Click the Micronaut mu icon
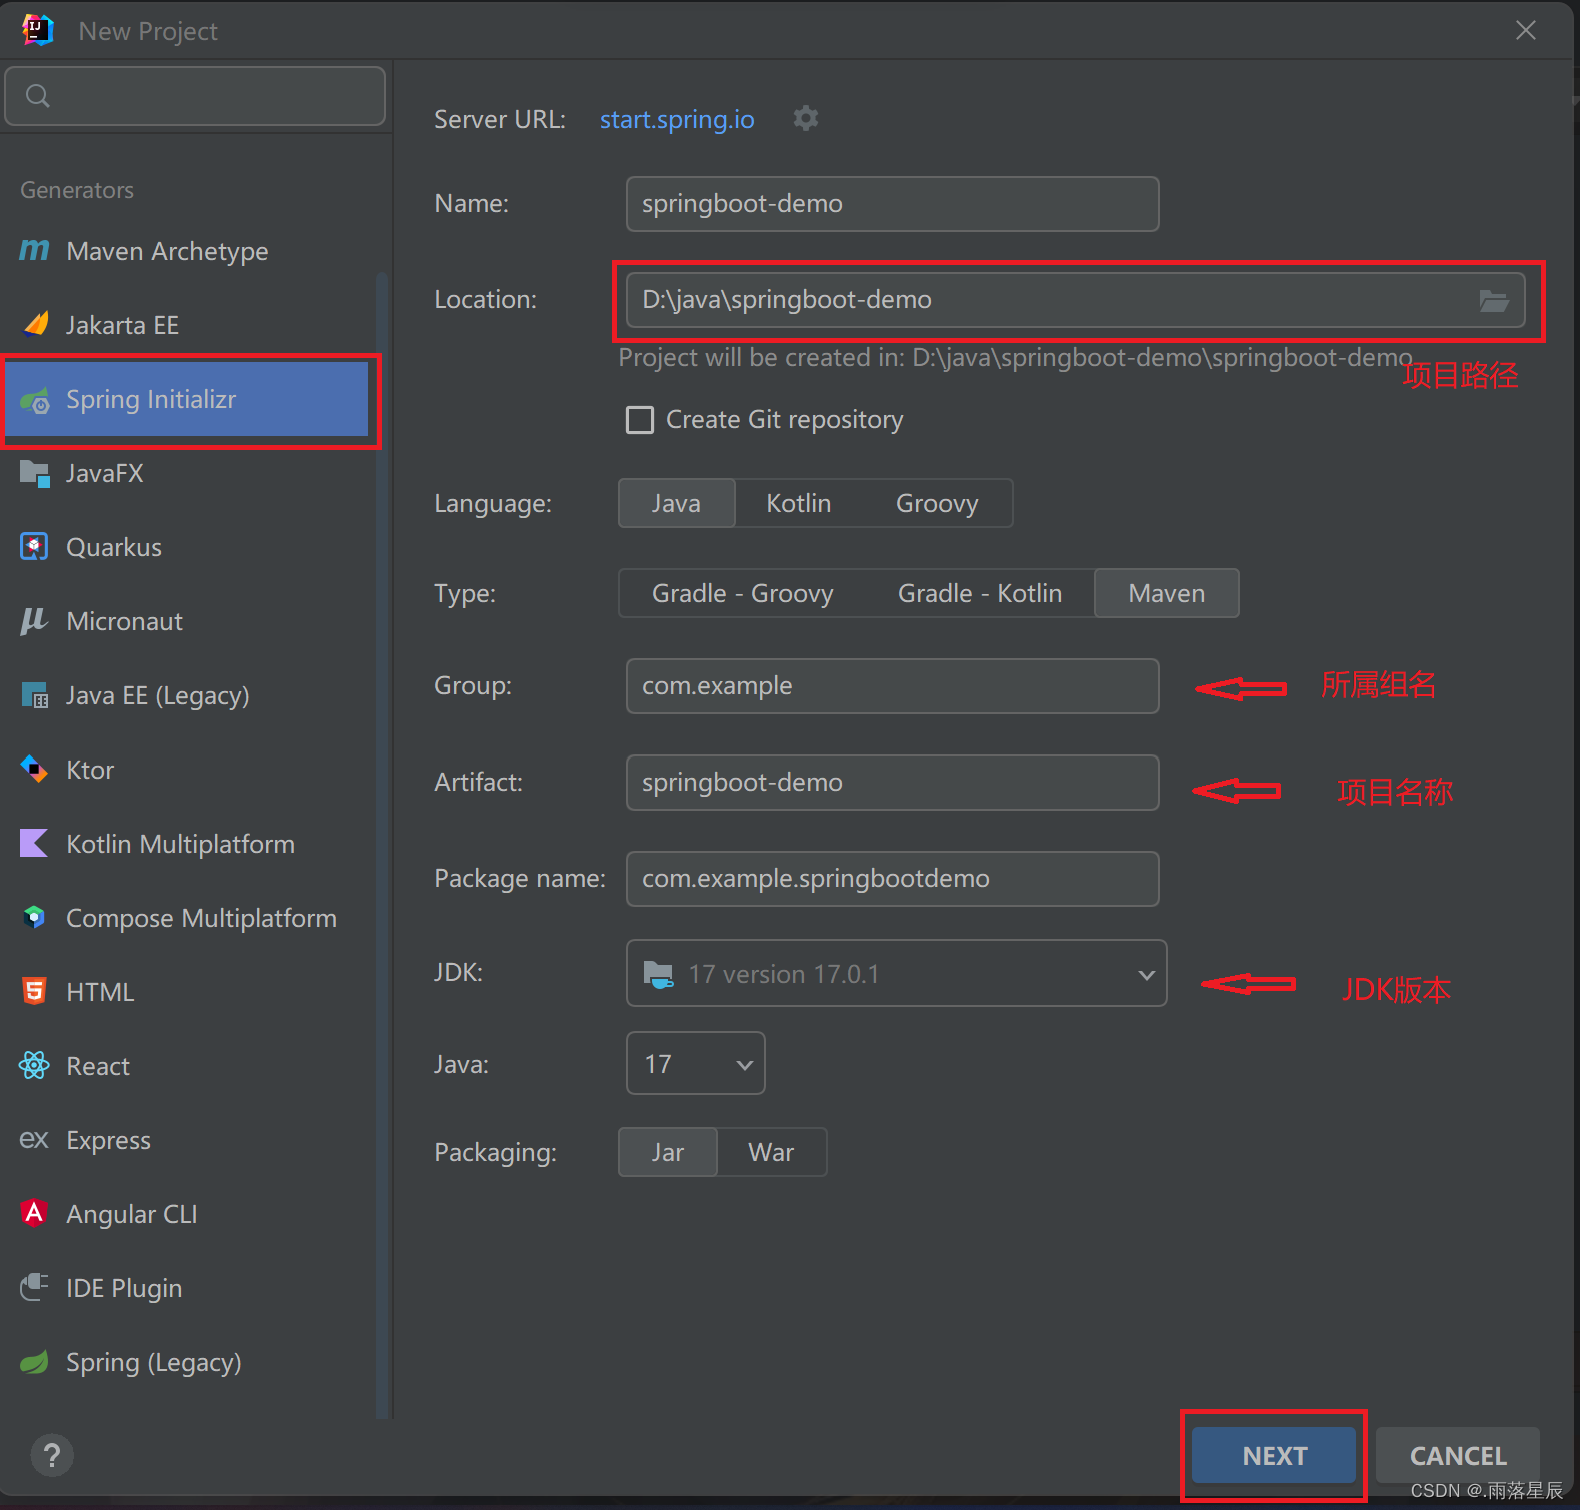 pyautogui.click(x=35, y=621)
